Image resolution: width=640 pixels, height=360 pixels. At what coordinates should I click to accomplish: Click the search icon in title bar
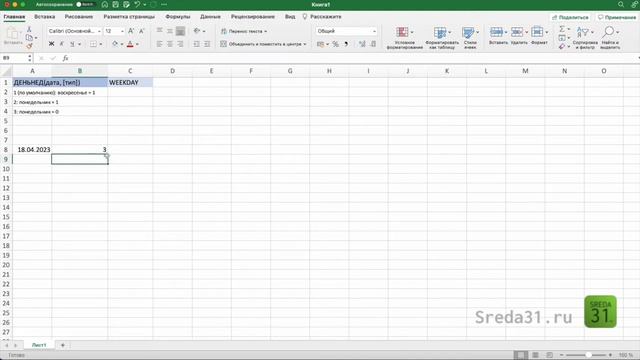(620, 4)
